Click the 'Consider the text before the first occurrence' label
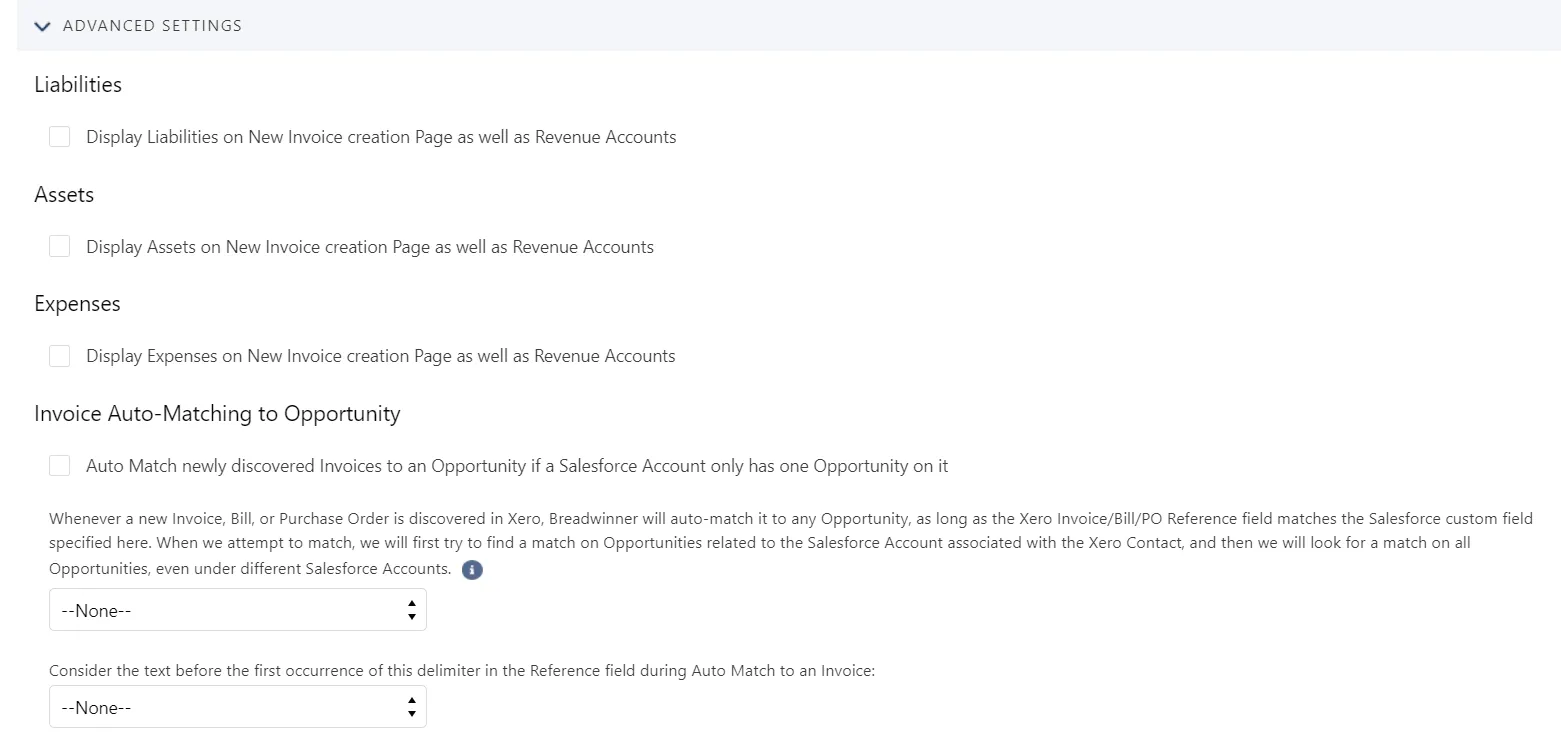Screen dimensions: 1561x745 pyautogui.click(x=462, y=671)
